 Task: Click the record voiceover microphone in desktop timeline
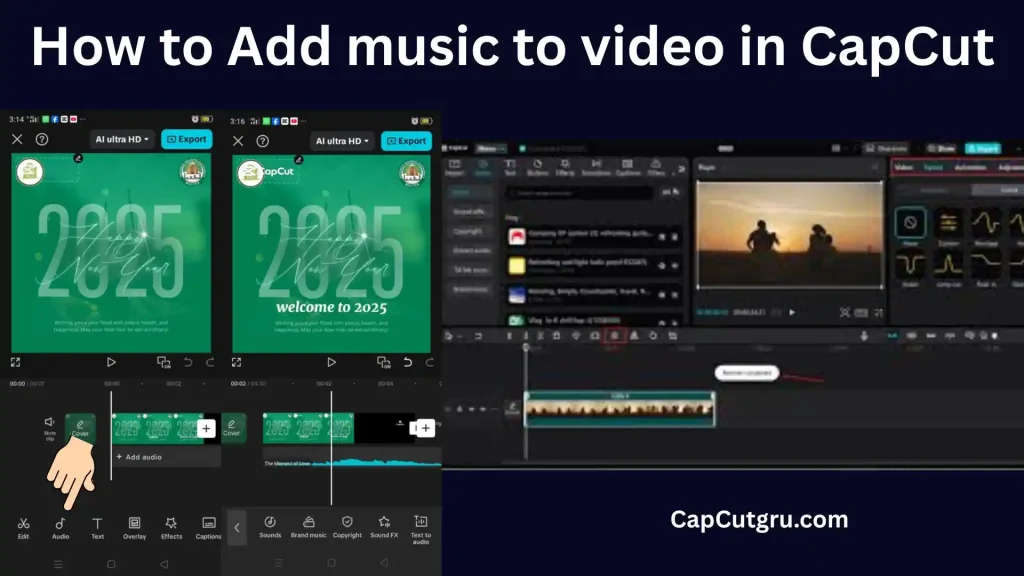pyautogui.click(x=864, y=336)
